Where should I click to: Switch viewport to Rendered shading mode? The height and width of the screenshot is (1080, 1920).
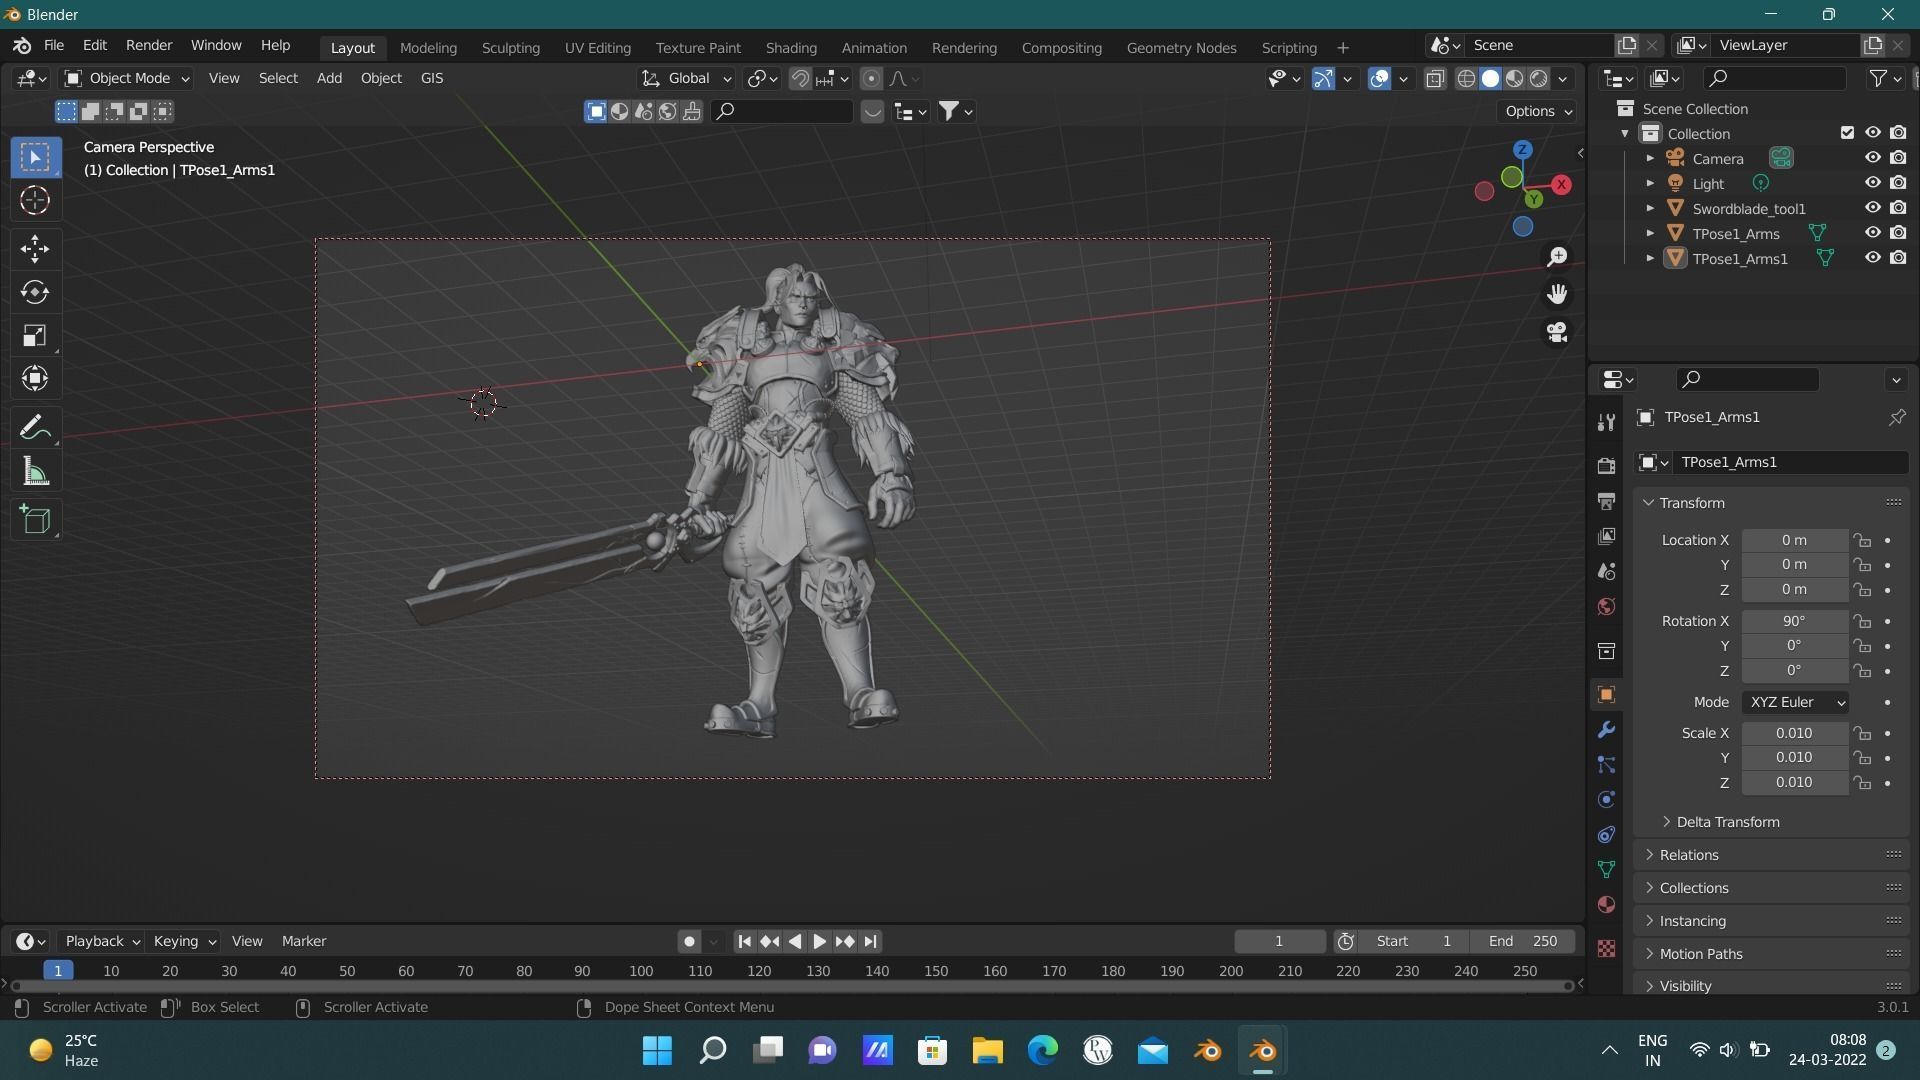point(1541,78)
